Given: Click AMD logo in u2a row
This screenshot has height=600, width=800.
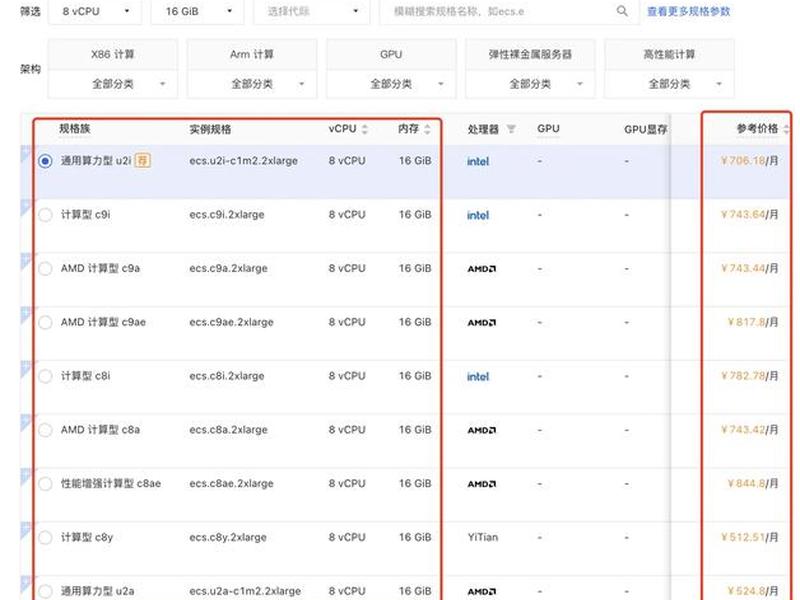Looking at the screenshot, I should 482,592.
